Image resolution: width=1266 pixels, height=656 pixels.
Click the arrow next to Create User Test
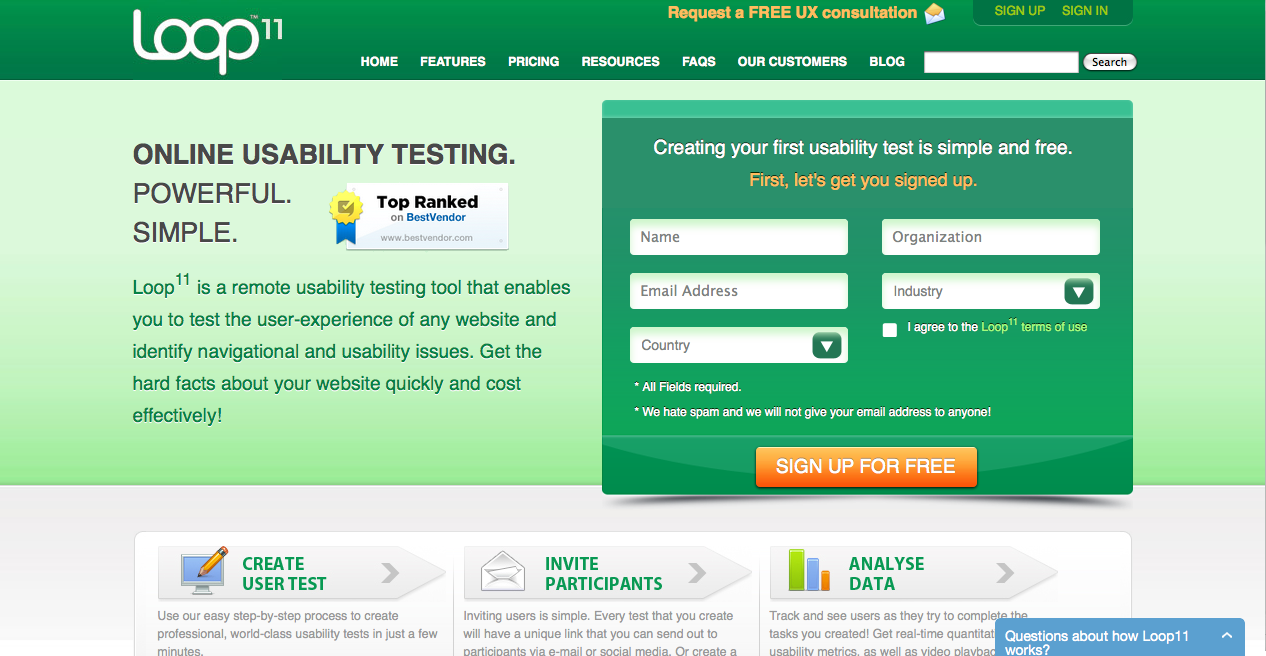pos(390,573)
